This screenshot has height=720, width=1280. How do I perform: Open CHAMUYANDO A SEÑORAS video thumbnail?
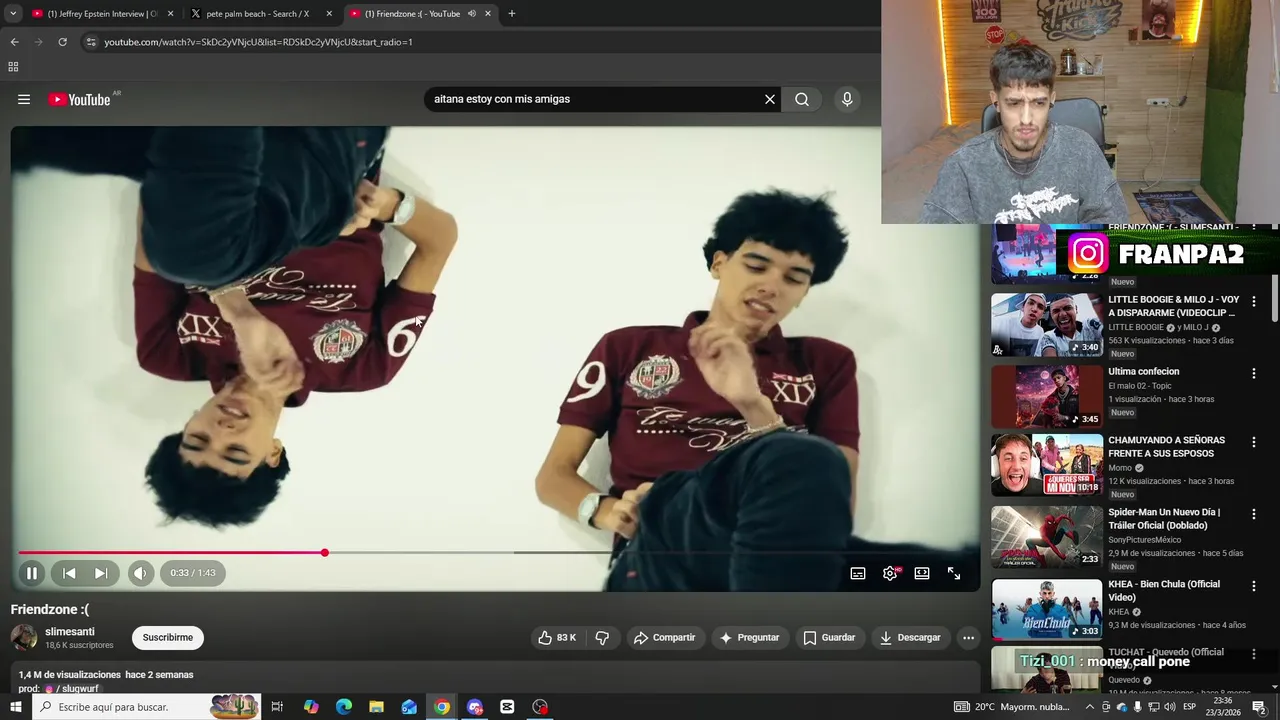1046,465
